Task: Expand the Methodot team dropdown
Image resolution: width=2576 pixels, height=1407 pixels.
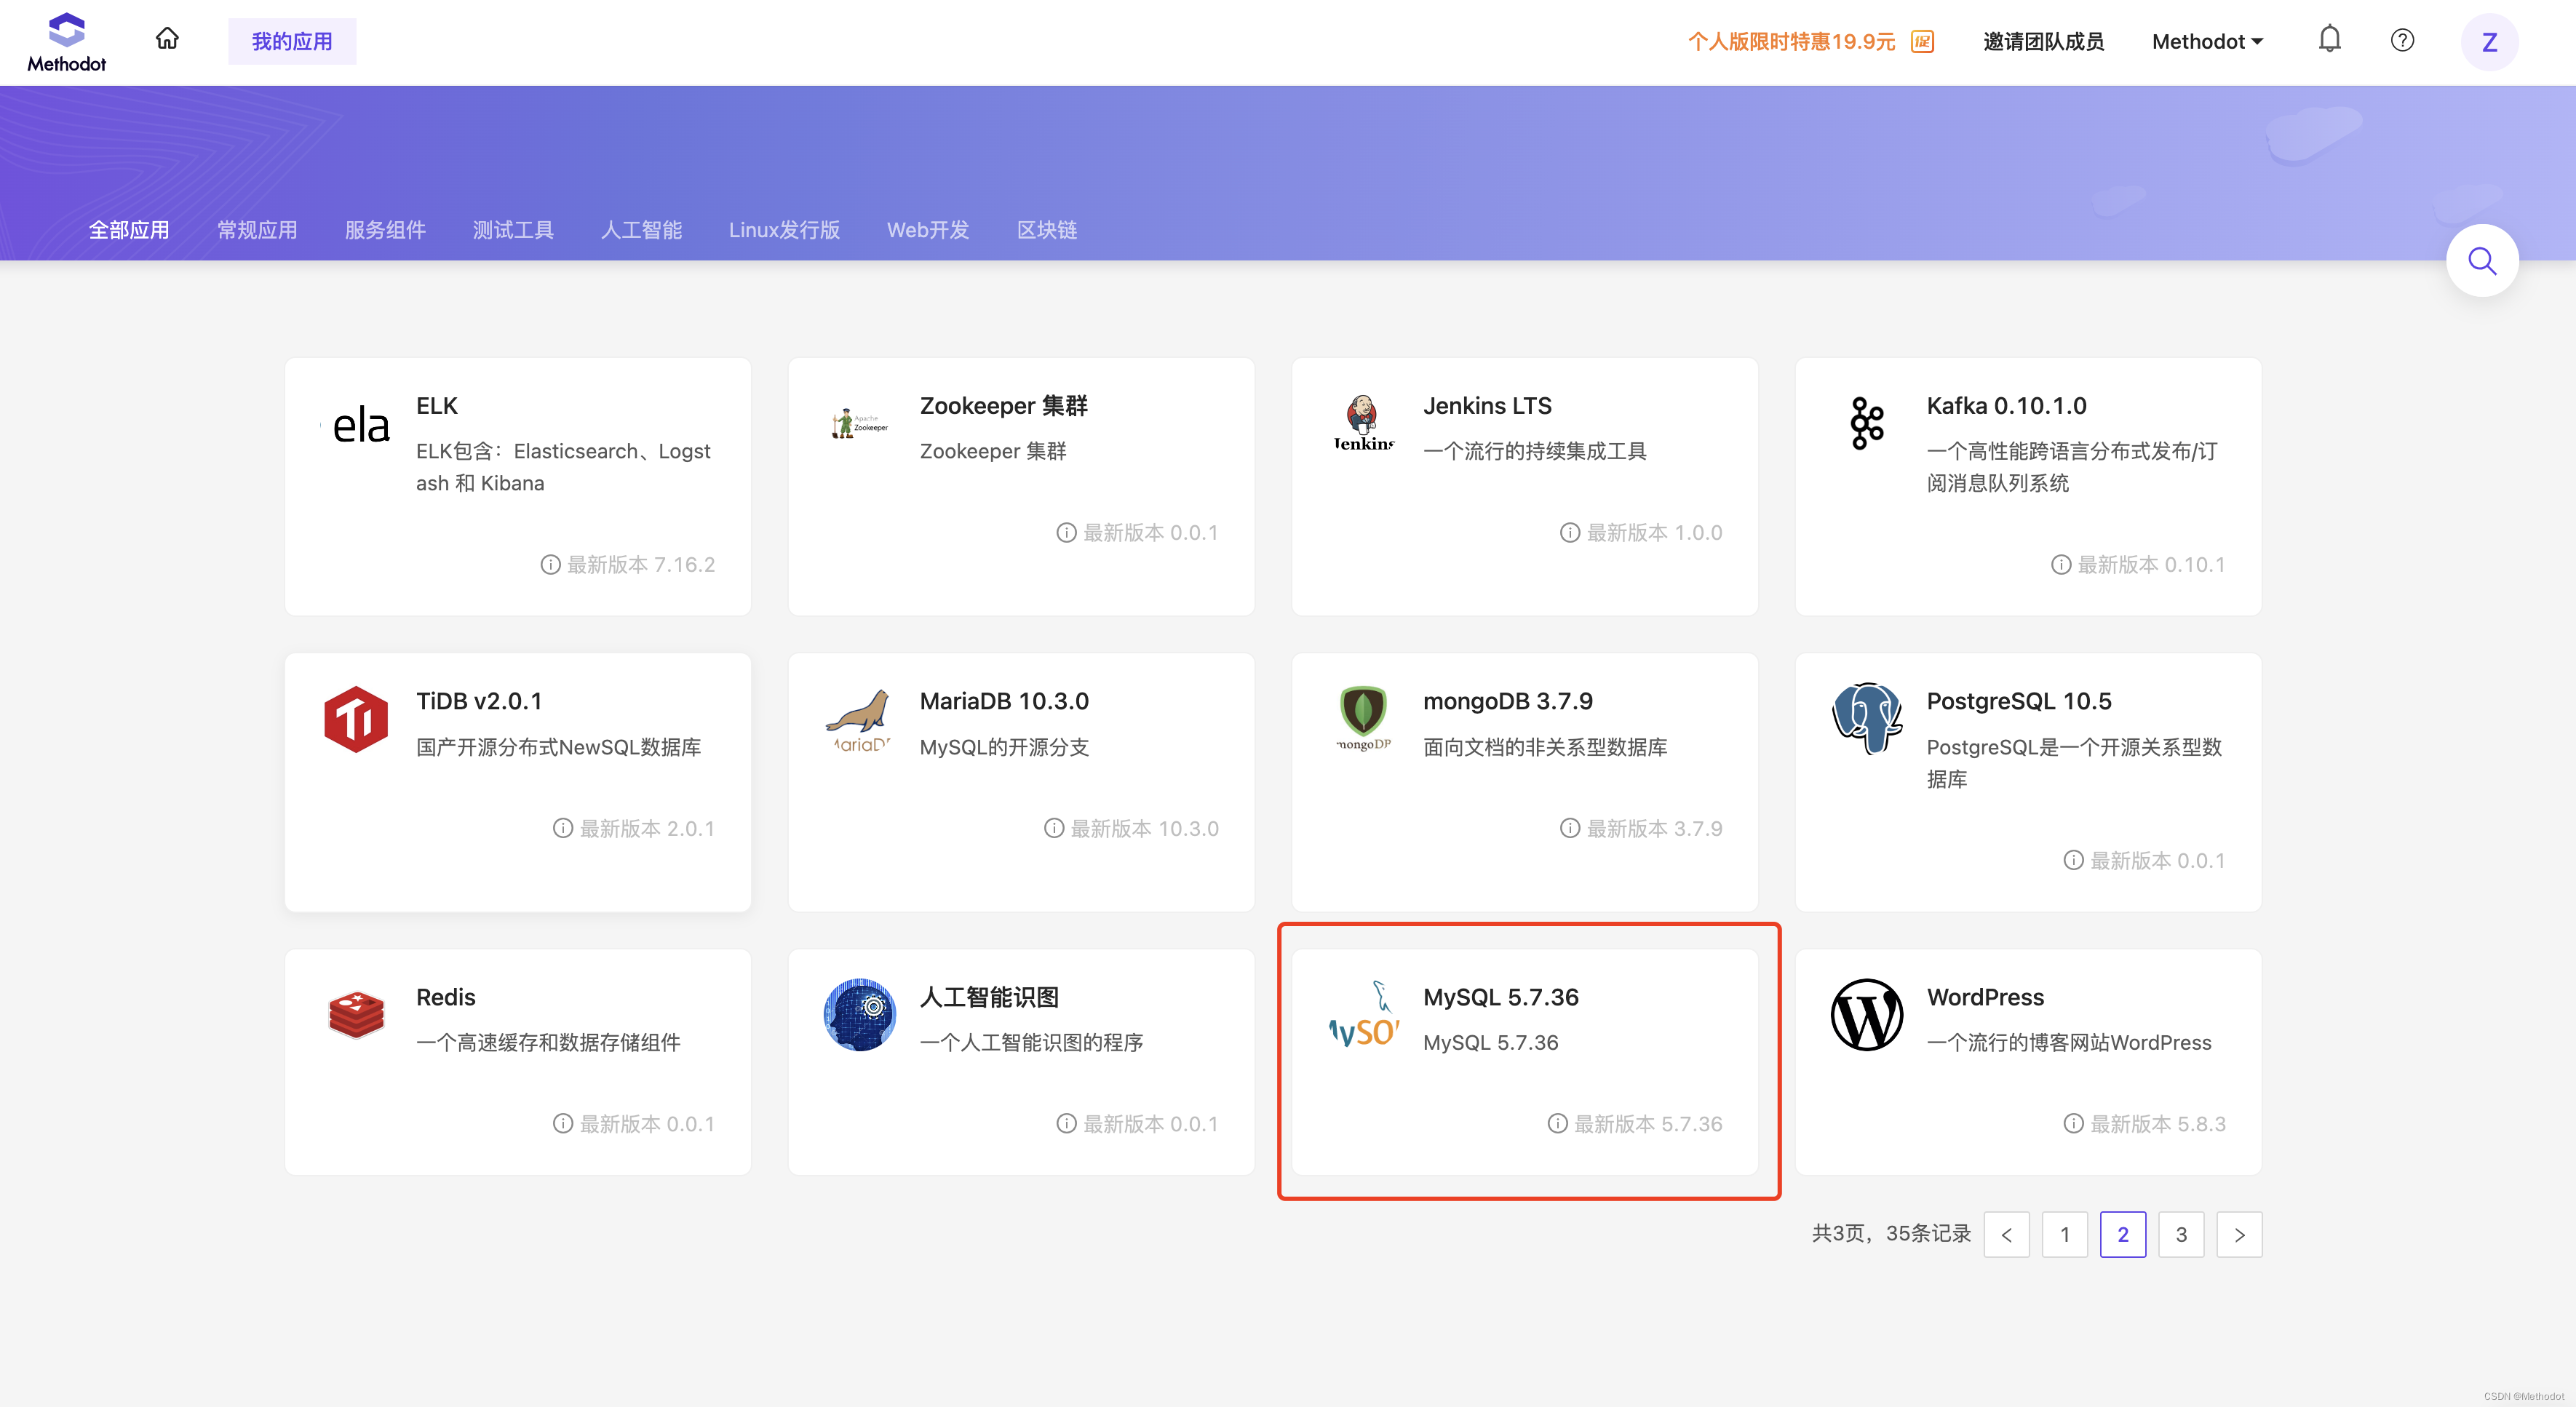Action: (x=2207, y=42)
